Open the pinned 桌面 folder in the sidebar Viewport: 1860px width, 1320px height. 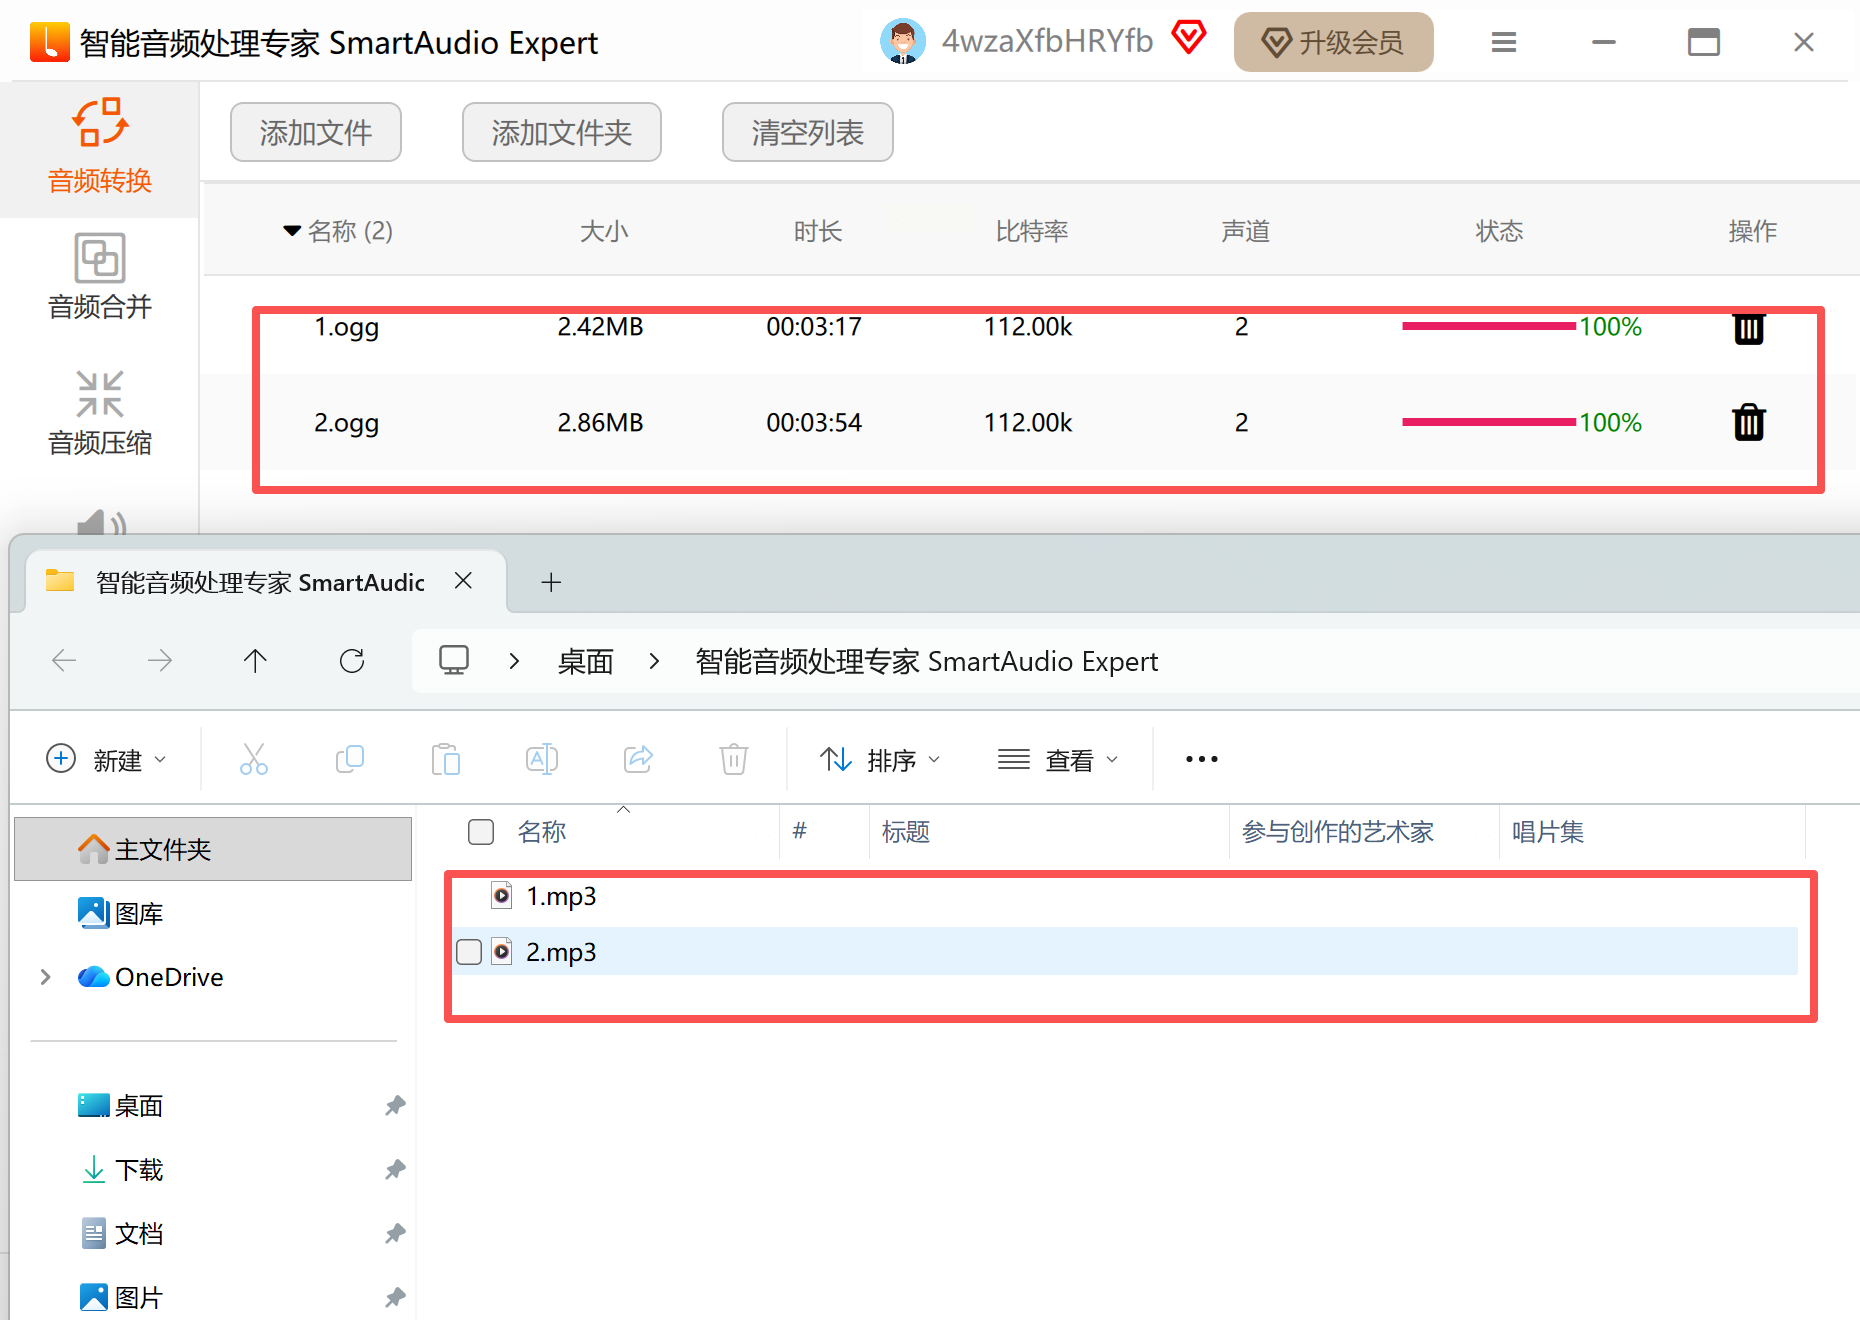coord(121,1105)
